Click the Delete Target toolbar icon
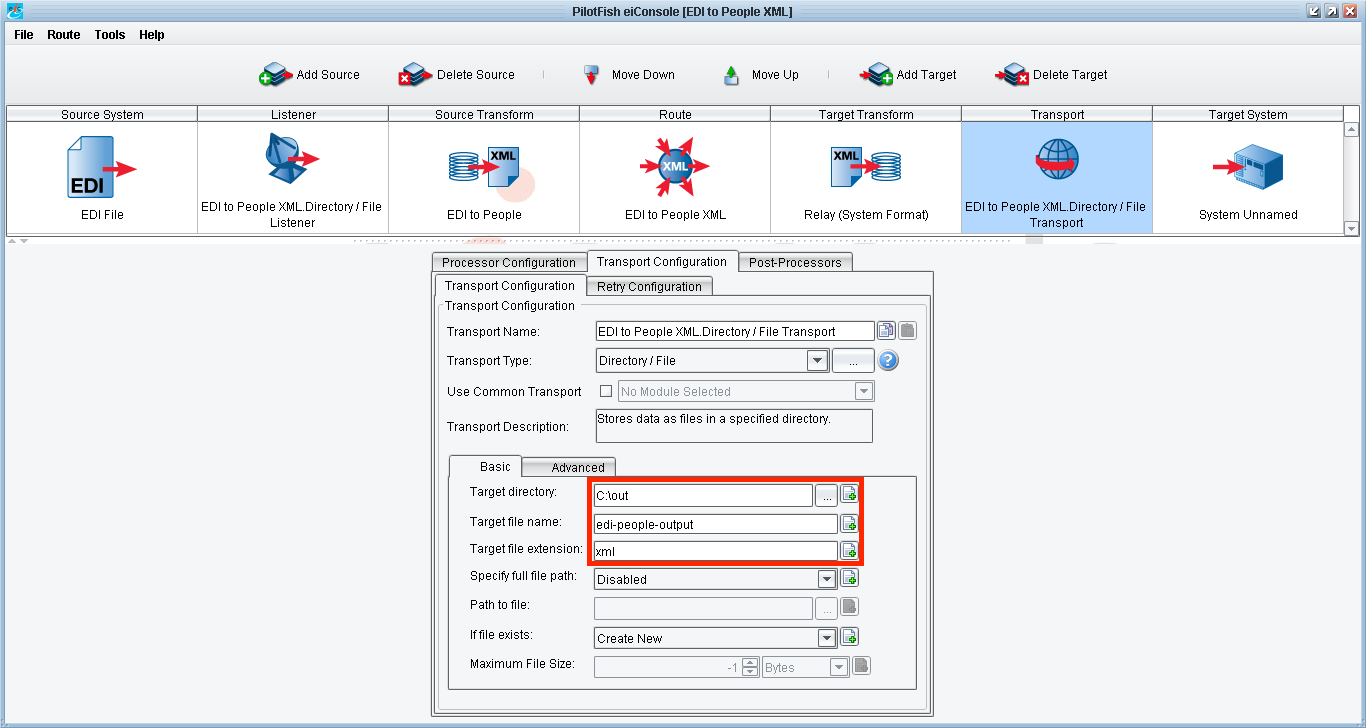1366x728 pixels. (1012, 75)
